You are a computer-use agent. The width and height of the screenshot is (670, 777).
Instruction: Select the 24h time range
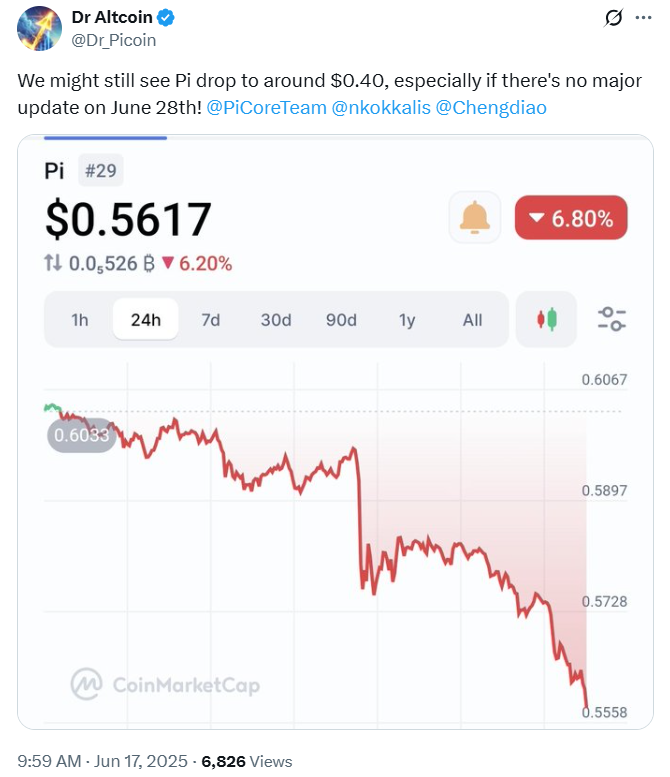[x=146, y=320]
